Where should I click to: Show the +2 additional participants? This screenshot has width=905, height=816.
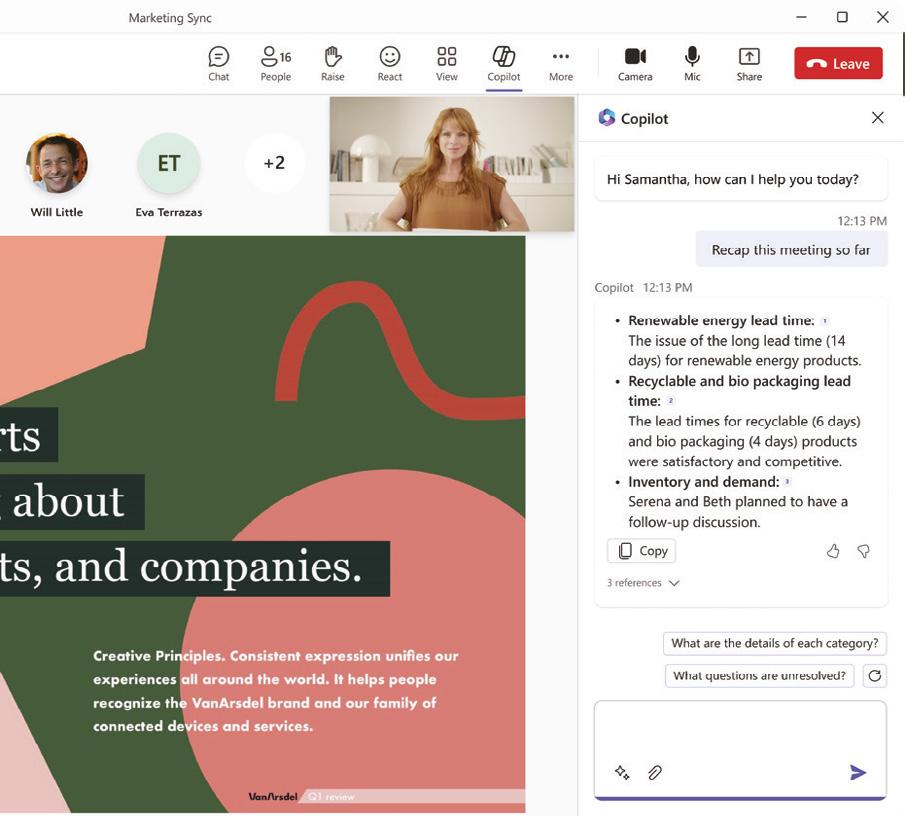coord(274,163)
